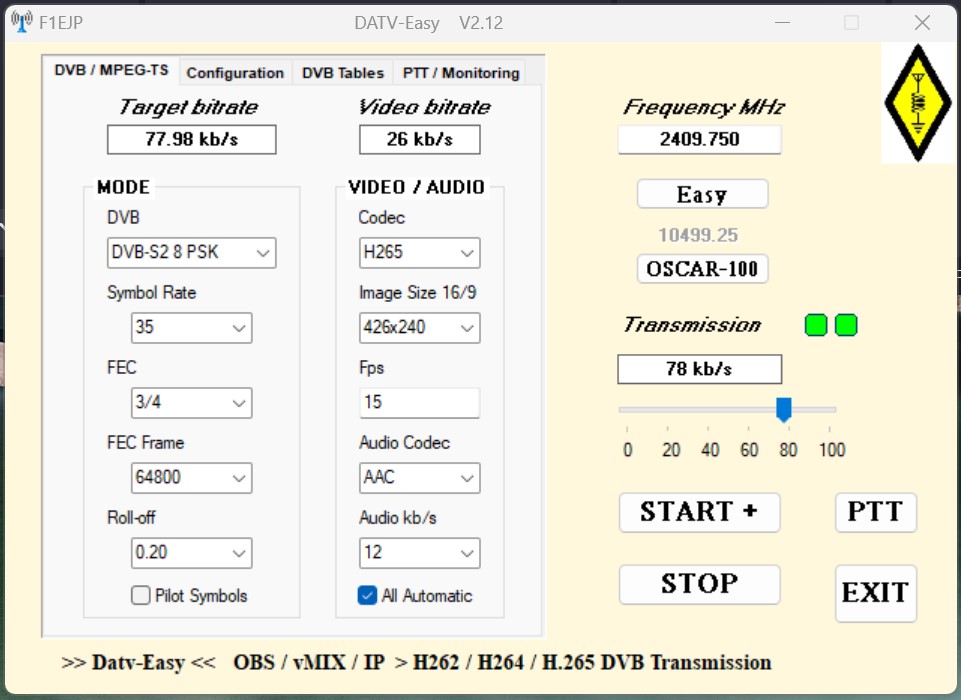Click the Target bitrate value box
This screenshot has width=961, height=700.
[x=191, y=140]
